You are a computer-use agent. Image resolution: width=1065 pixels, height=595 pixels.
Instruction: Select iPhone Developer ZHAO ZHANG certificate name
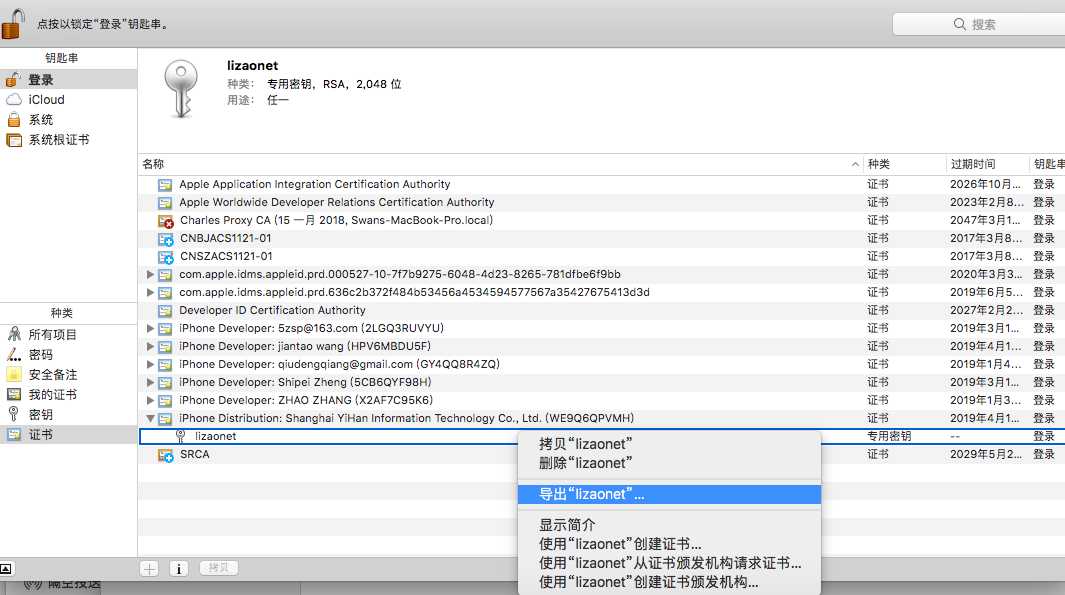click(x=306, y=400)
